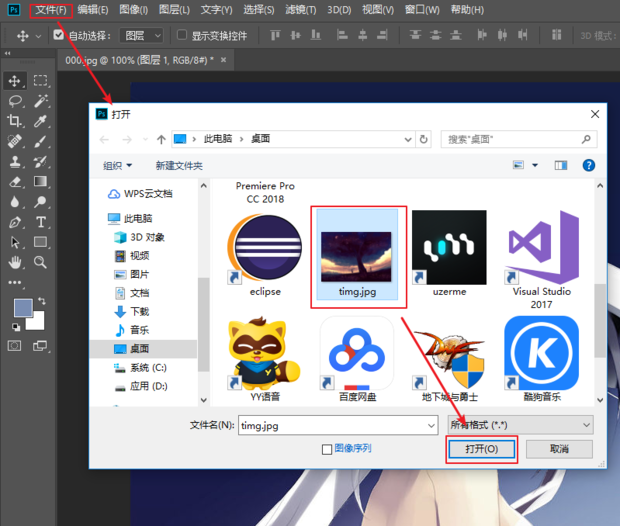Open the recent locations dropdown arrow
This screenshot has height=526, width=620.
[146, 139]
